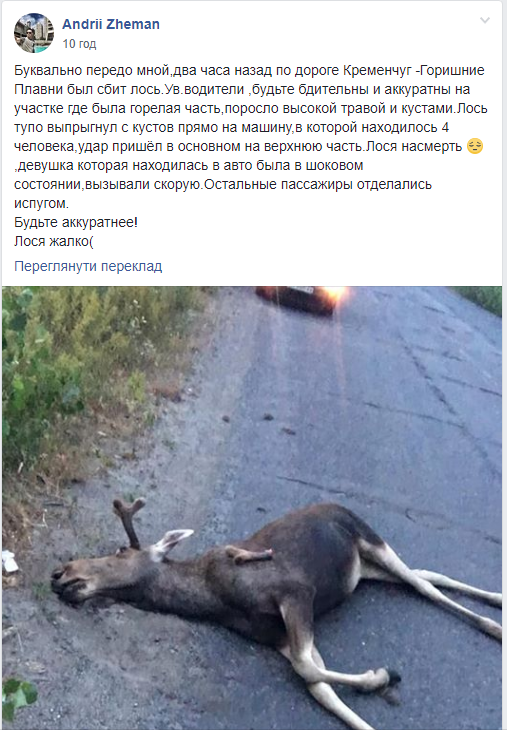507x732 pixels.
Task: Open the moose photo attached to post
Action: (253, 507)
